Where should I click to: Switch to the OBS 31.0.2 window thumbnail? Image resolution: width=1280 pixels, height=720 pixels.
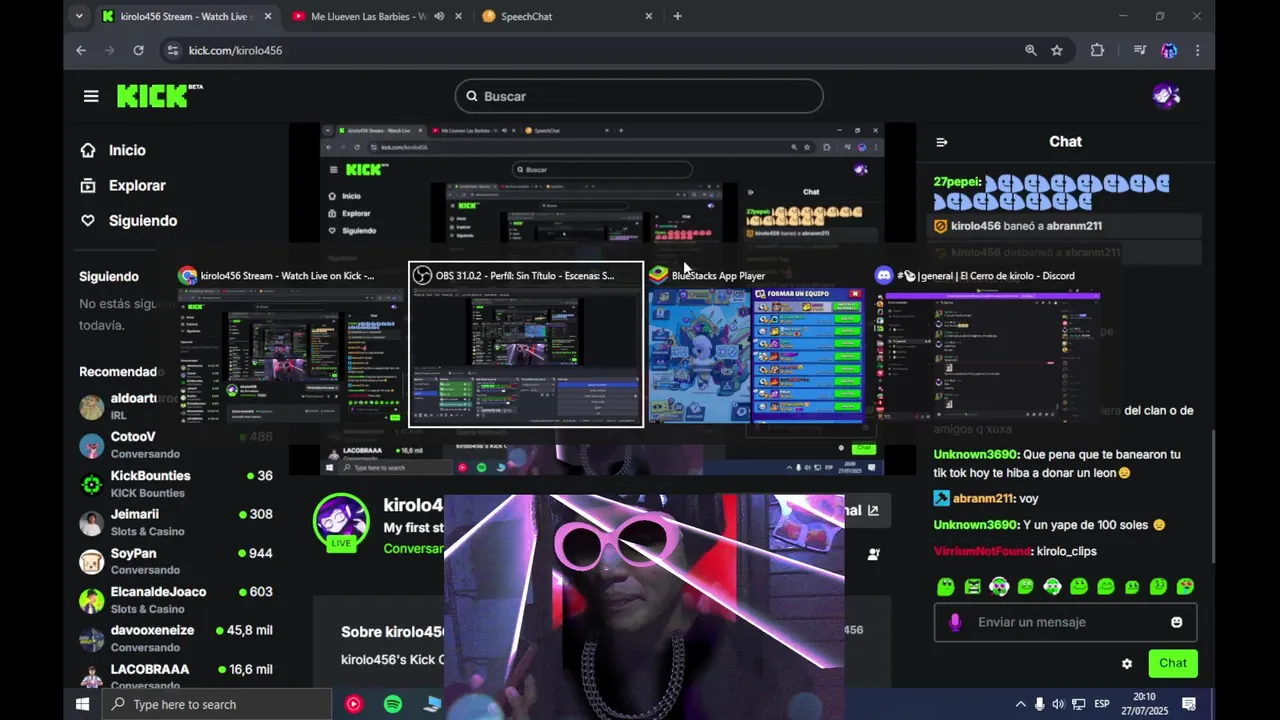pos(526,344)
